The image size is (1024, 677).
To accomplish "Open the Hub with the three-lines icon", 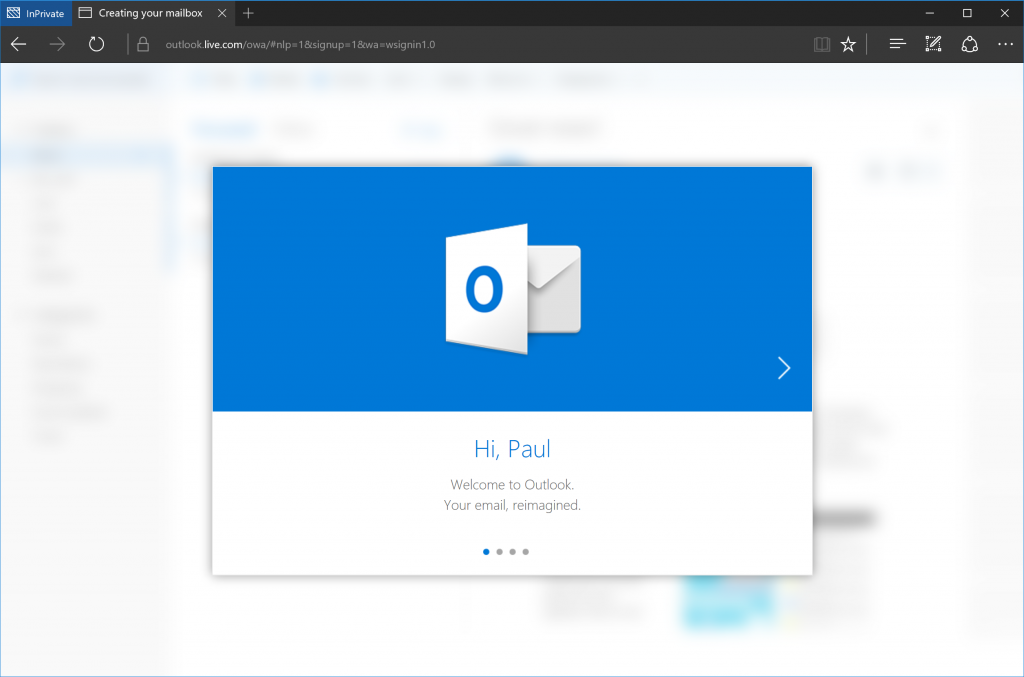I will click(x=897, y=44).
